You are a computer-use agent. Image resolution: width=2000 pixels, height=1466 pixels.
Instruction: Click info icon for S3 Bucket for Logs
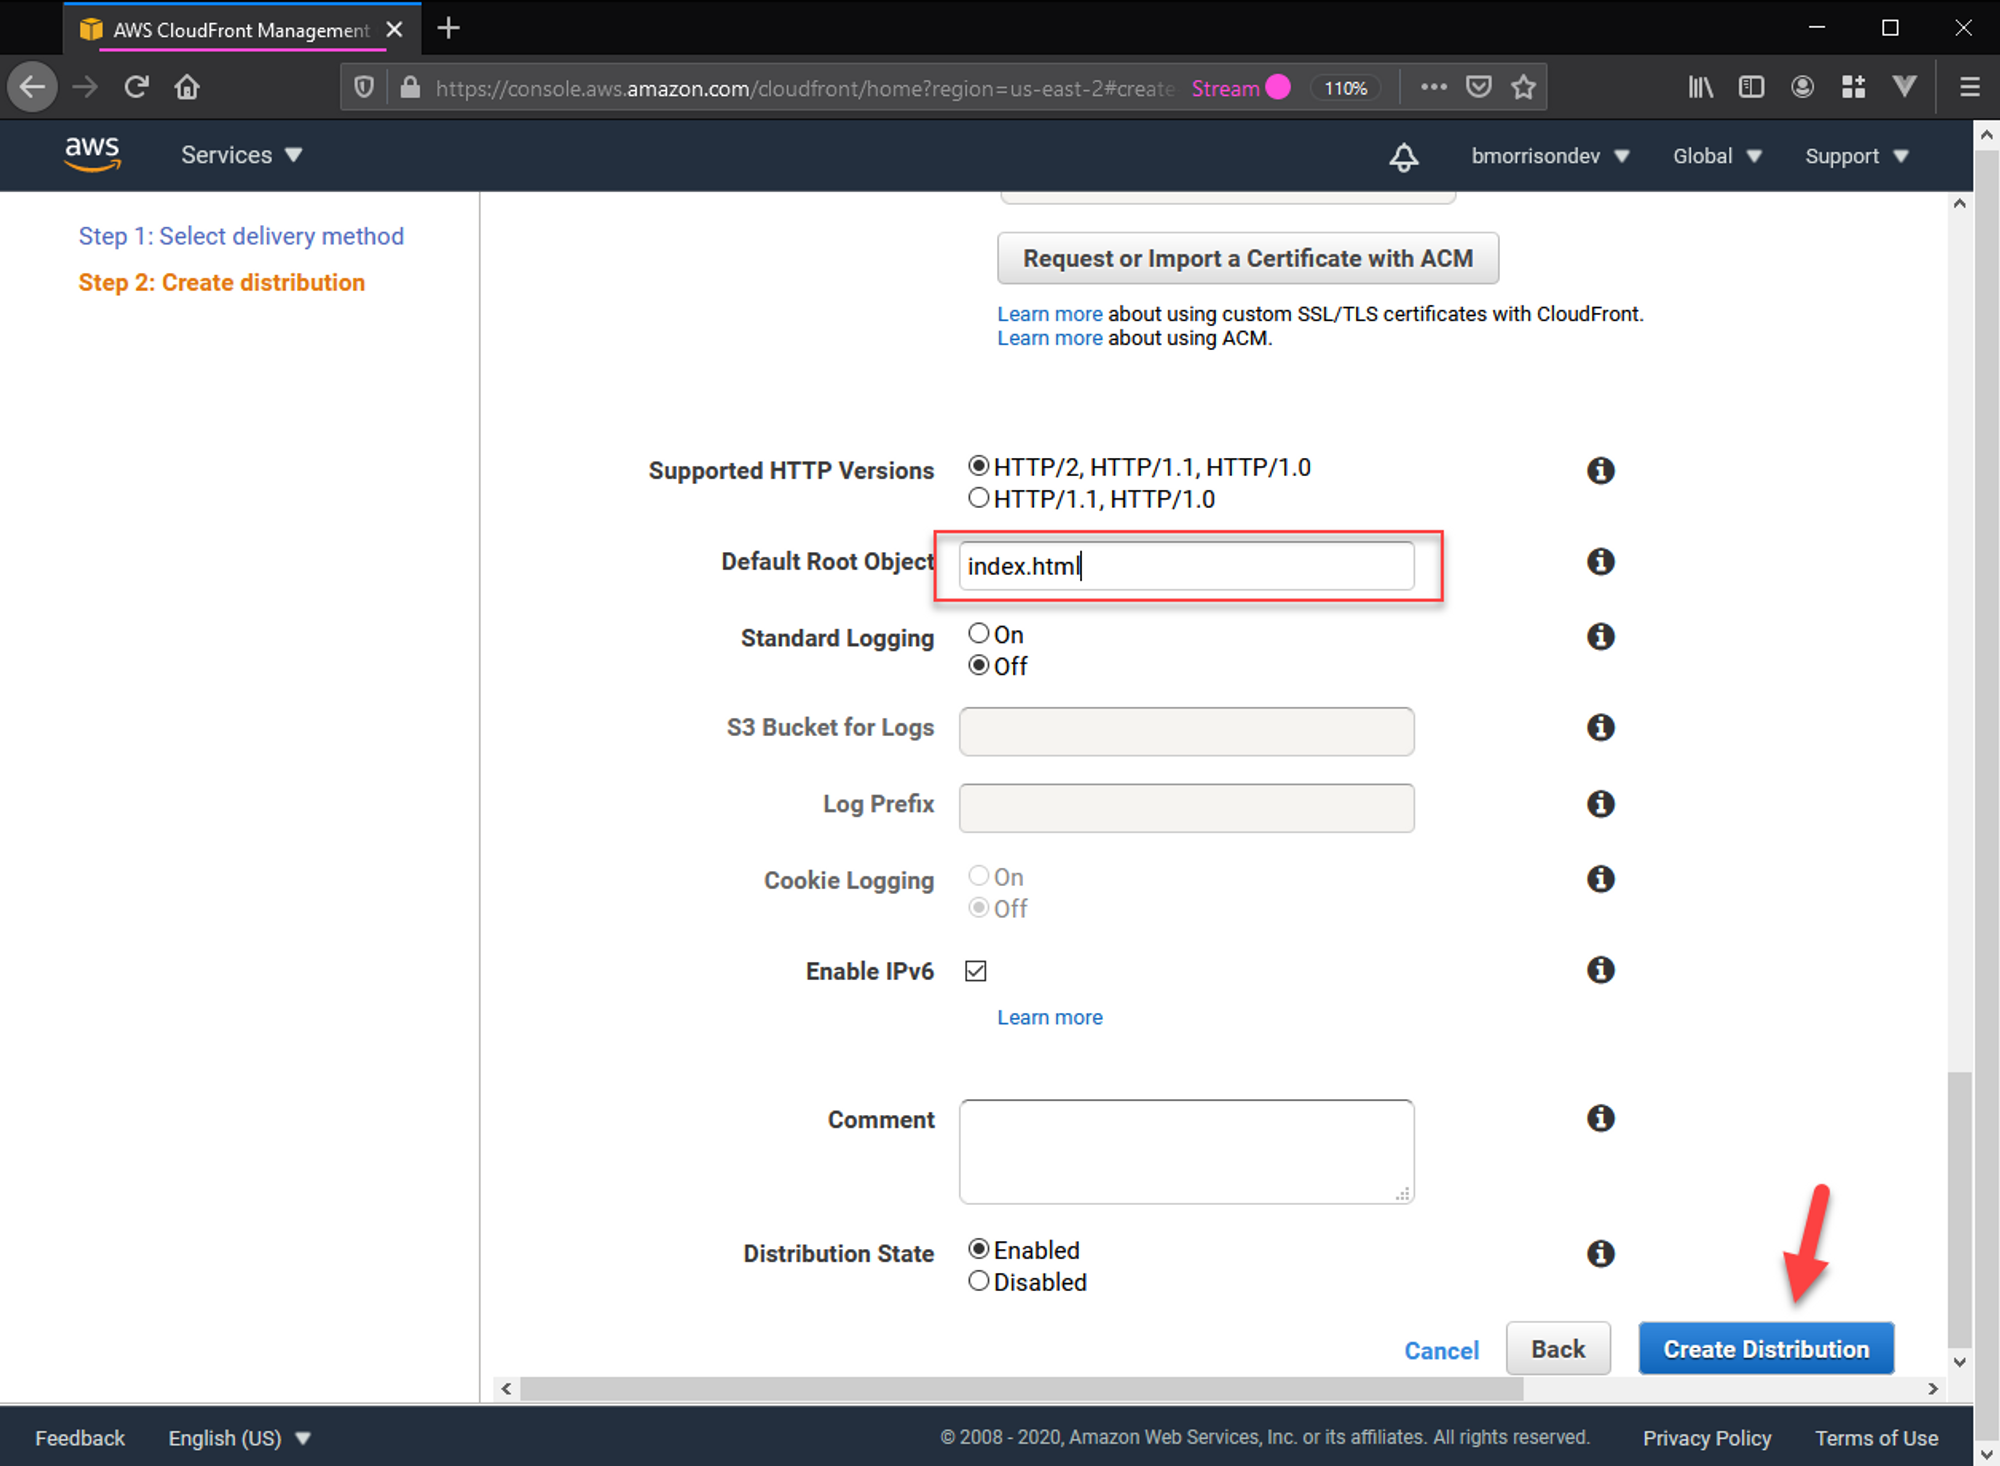pos(1601,727)
